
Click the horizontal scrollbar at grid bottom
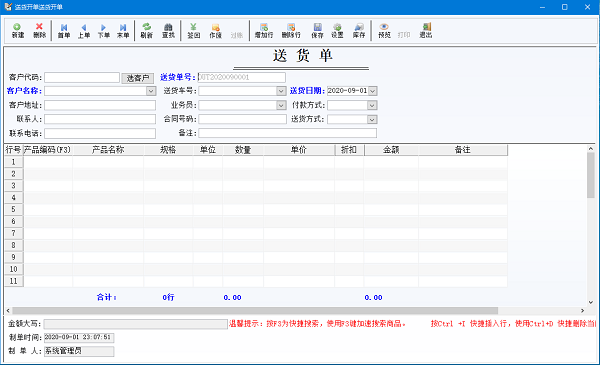coord(255,311)
